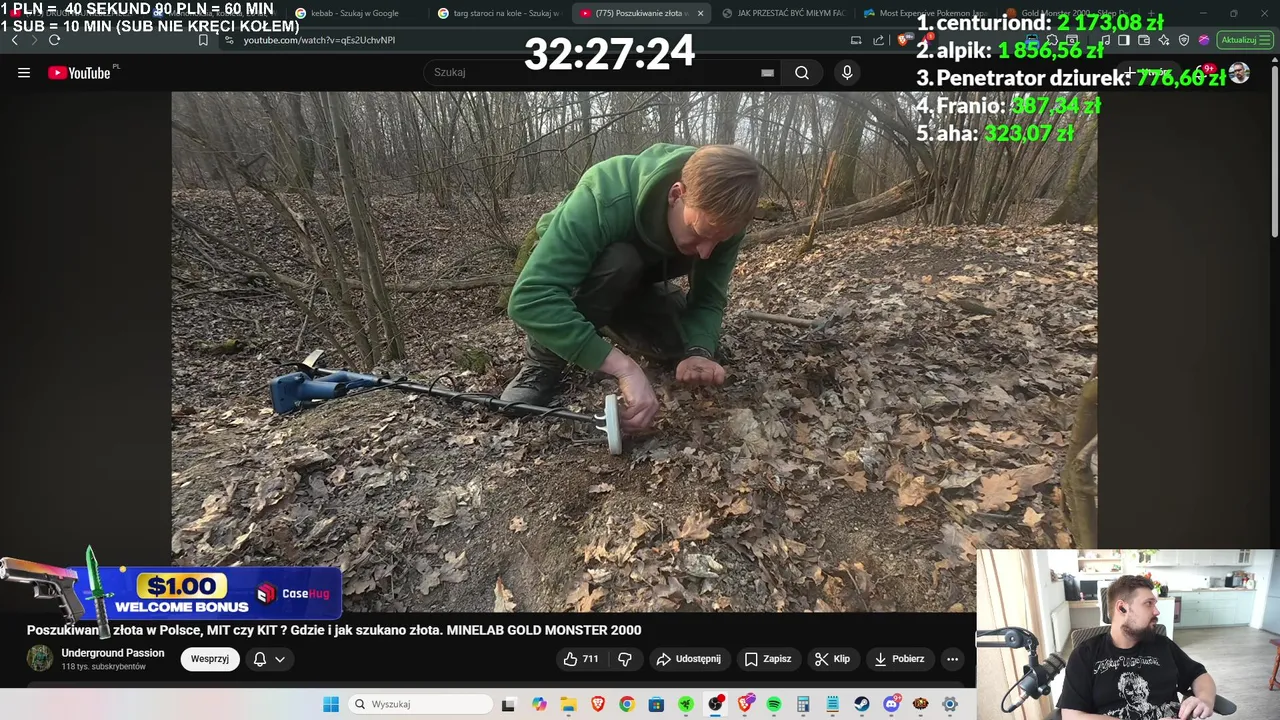This screenshot has height=720, width=1280.
Task: Switch to the 'Most Expensive Pokemon' tab
Action: click(x=925, y=13)
